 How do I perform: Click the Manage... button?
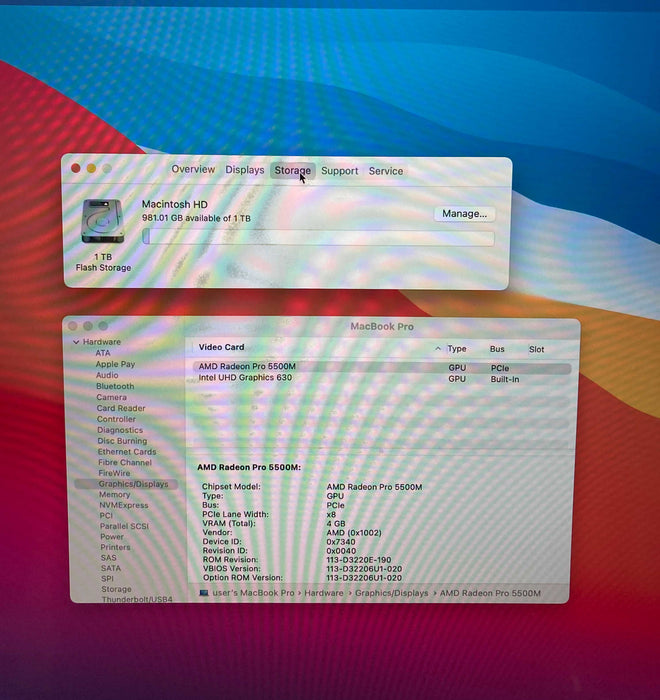tap(464, 214)
